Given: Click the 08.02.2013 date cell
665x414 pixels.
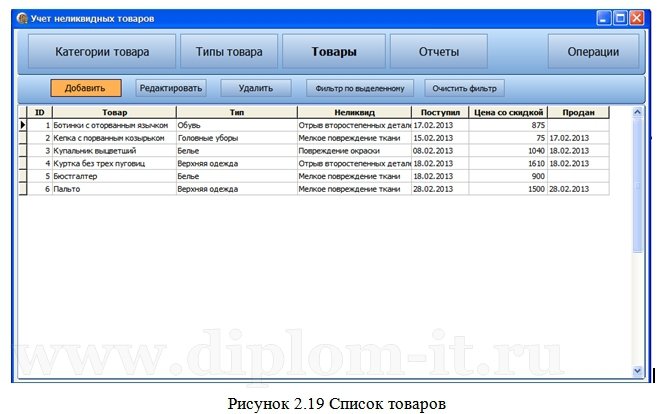Looking at the screenshot, I should coord(440,151).
